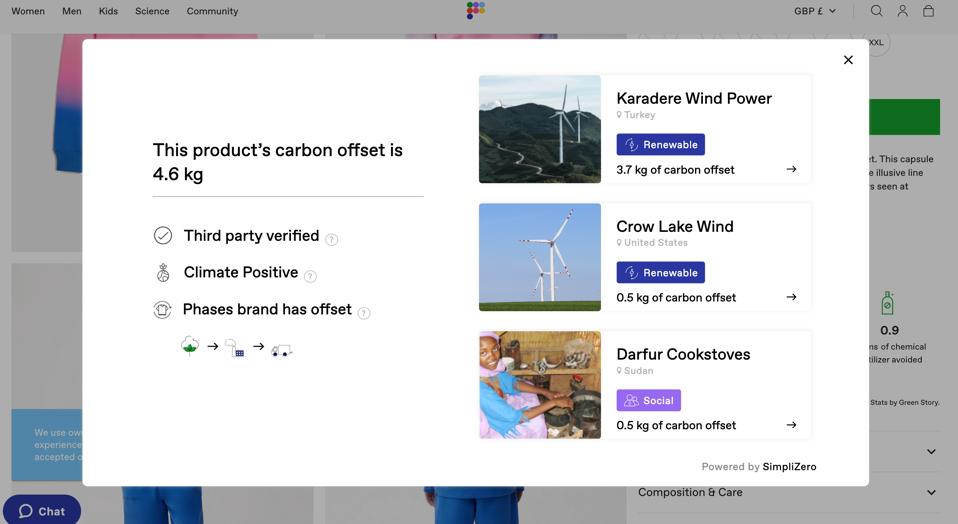Click the colorful dots brand logo
Viewport: 958px width, 524px height.
click(x=476, y=11)
